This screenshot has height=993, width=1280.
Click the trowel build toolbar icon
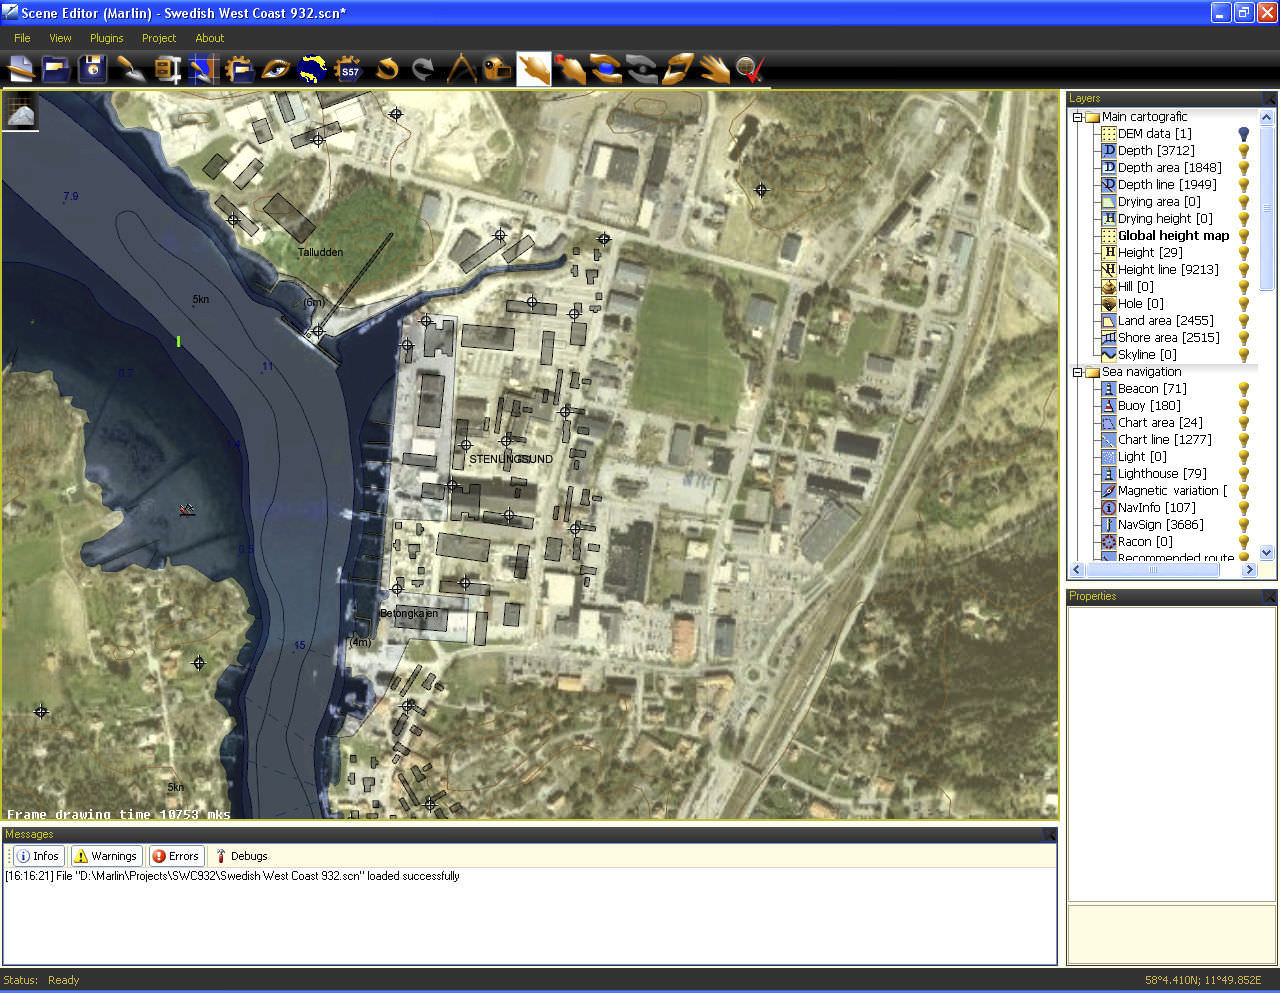(x=130, y=69)
